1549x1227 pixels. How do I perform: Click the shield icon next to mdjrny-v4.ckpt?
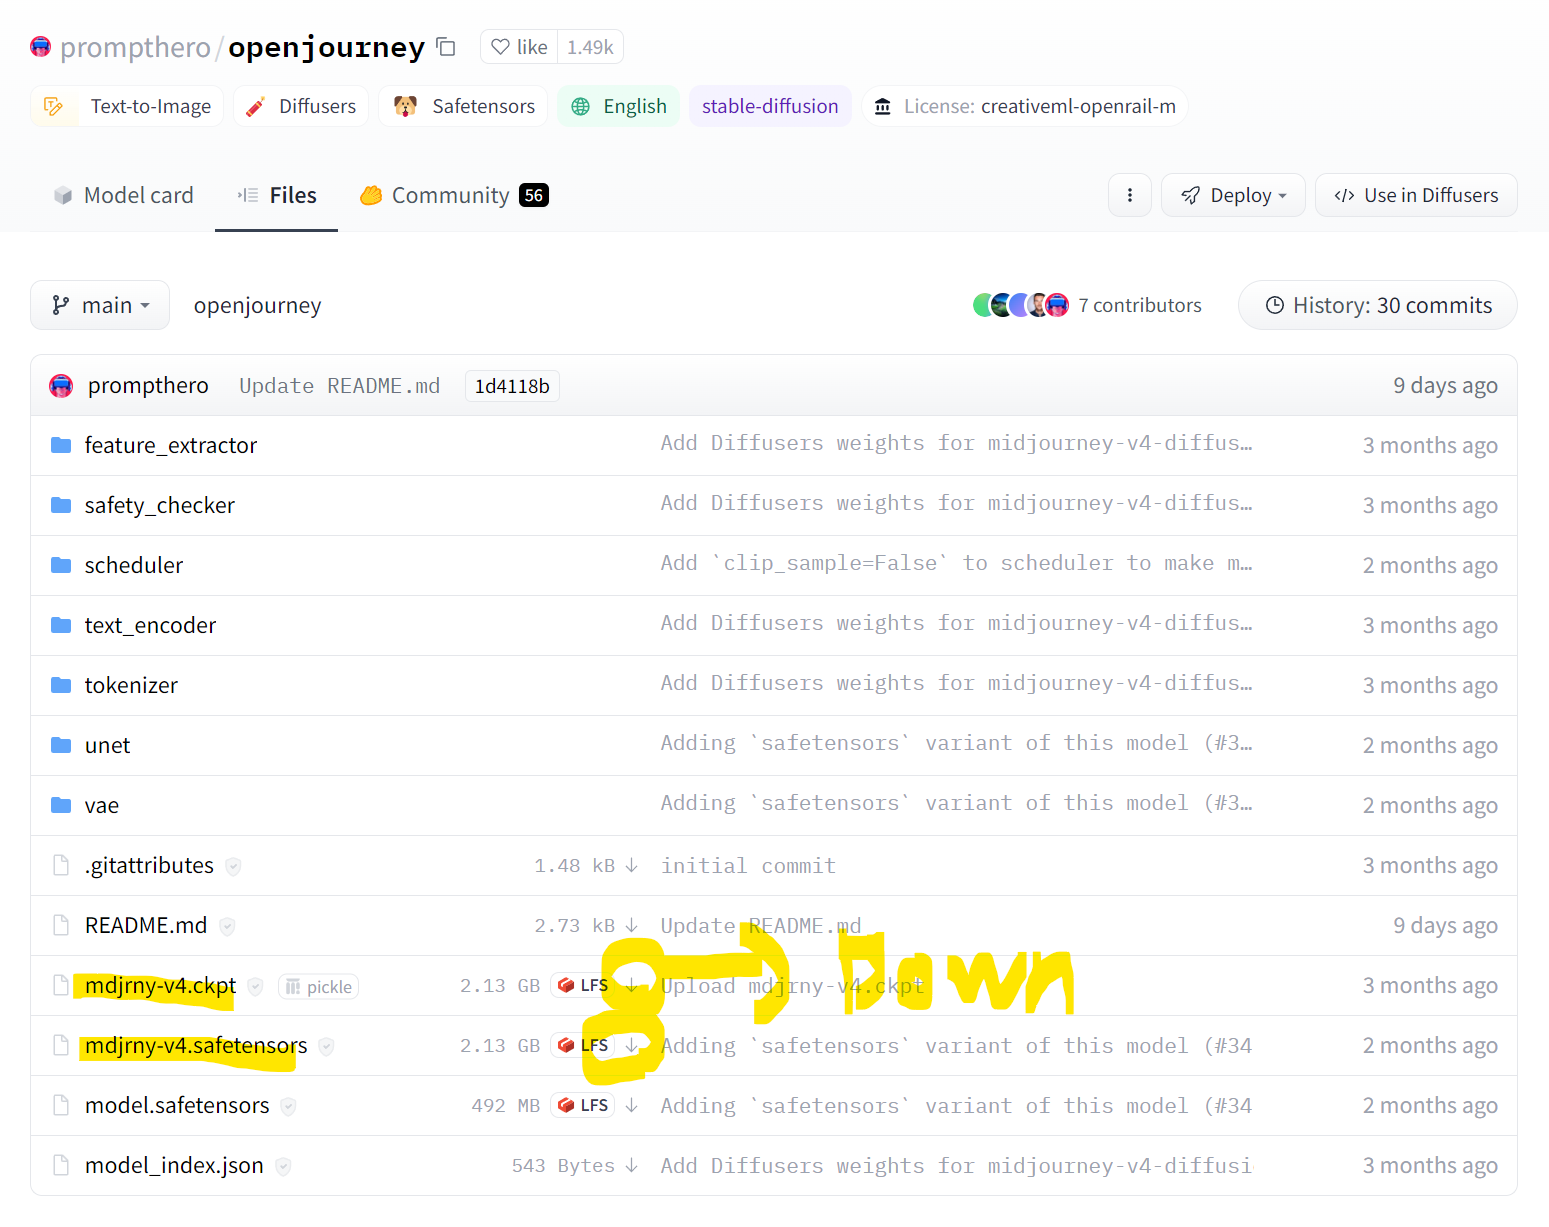click(255, 987)
